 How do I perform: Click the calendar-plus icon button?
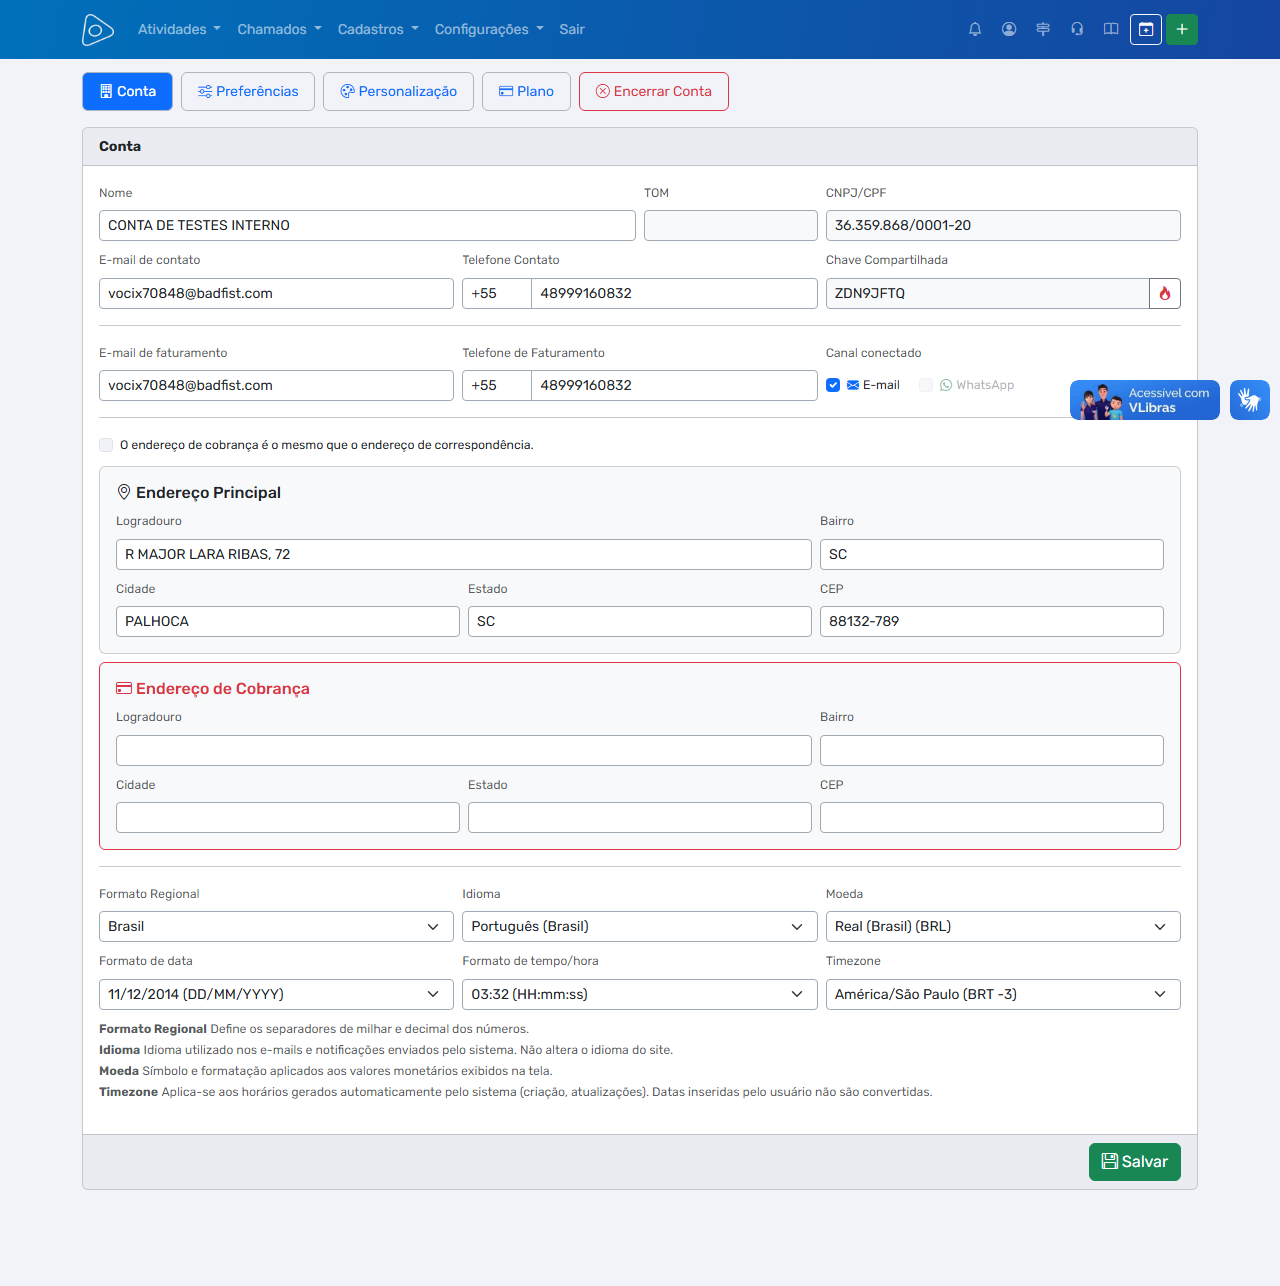pyautogui.click(x=1146, y=29)
